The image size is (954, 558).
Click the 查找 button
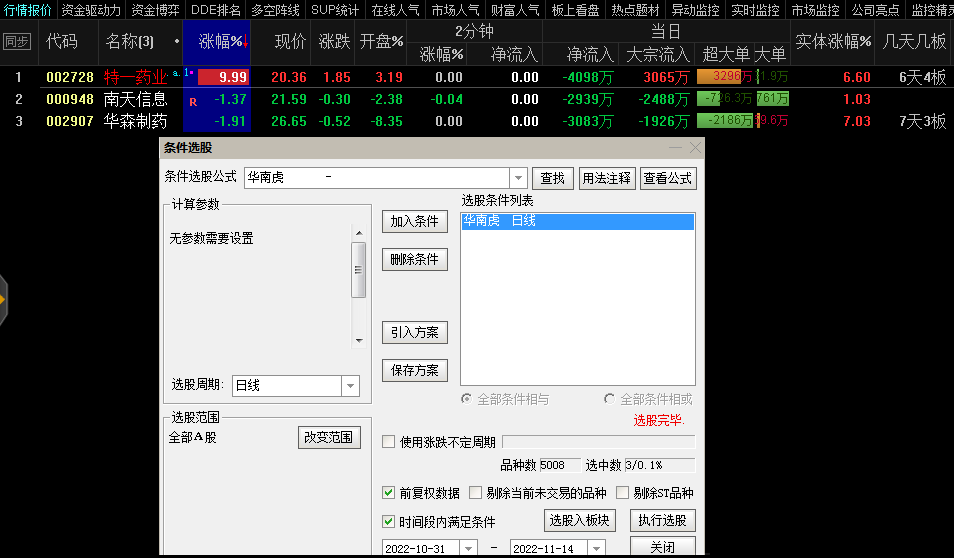(x=552, y=178)
